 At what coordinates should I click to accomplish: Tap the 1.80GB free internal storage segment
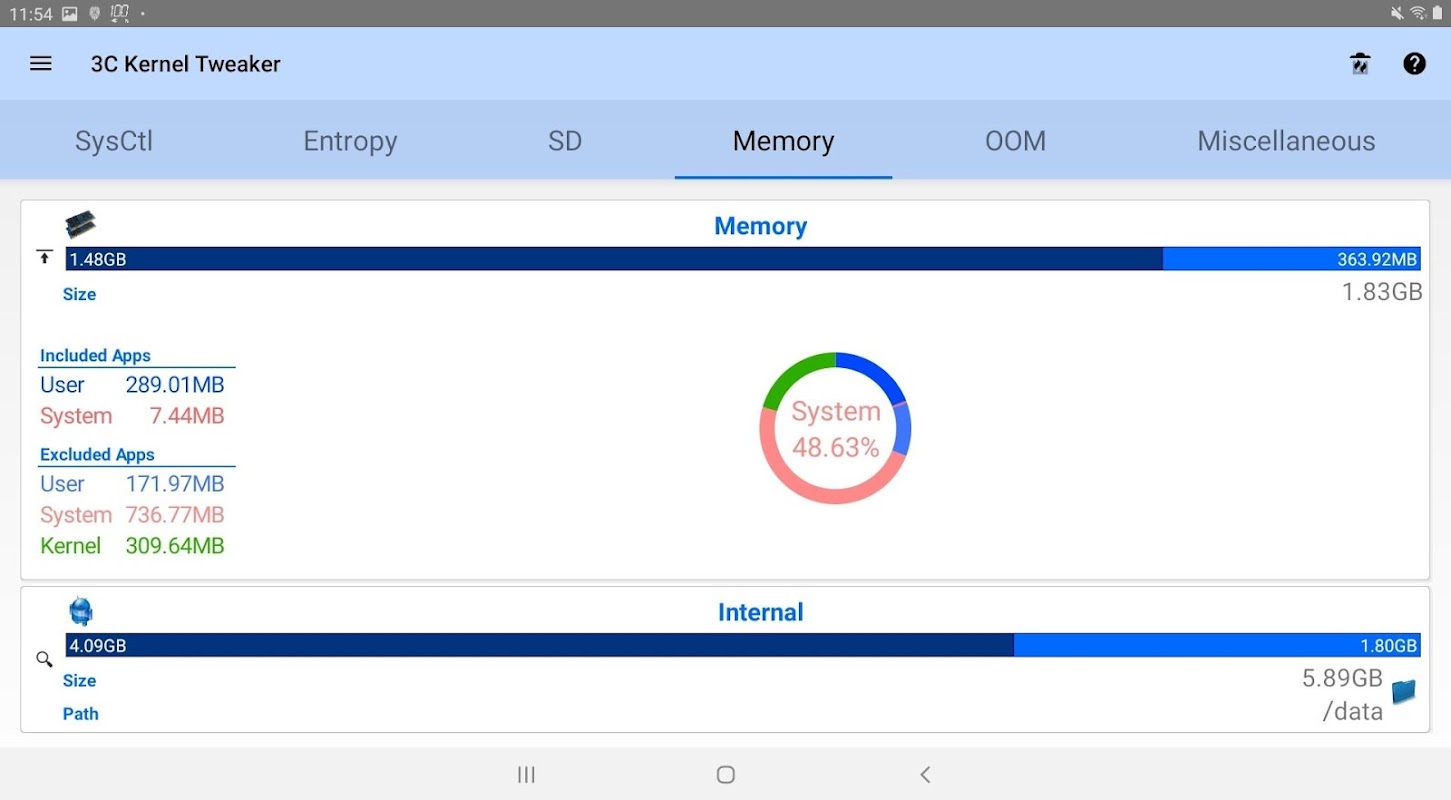(1217, 645)
